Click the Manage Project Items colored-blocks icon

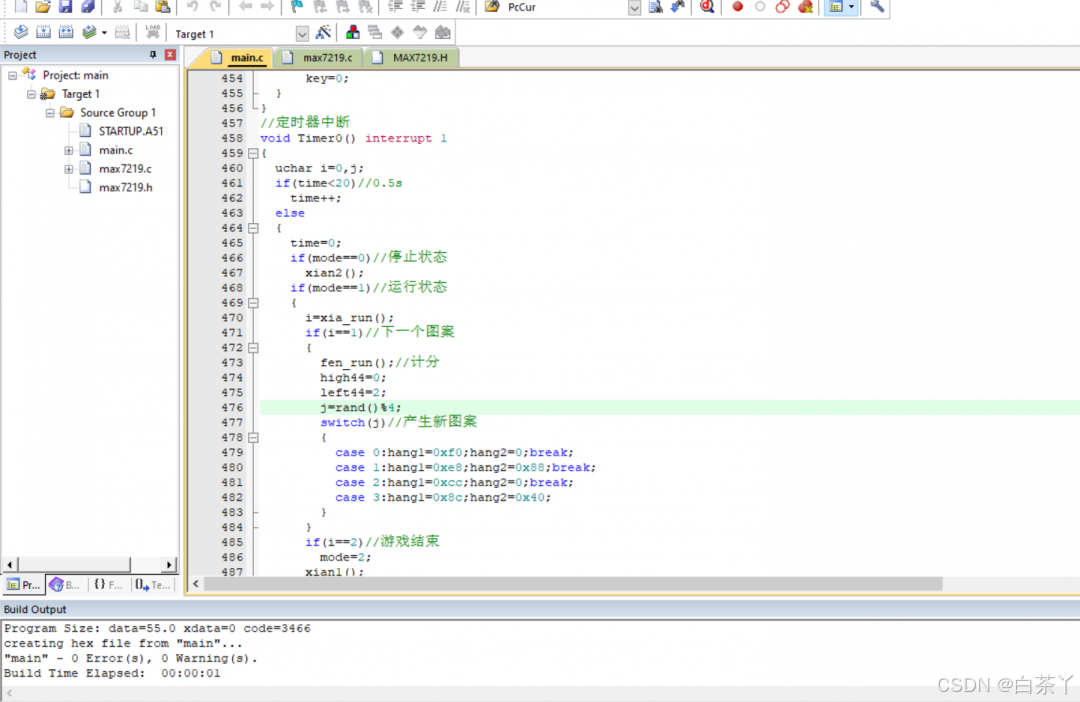pyautogui.click(x=353, y=33)
